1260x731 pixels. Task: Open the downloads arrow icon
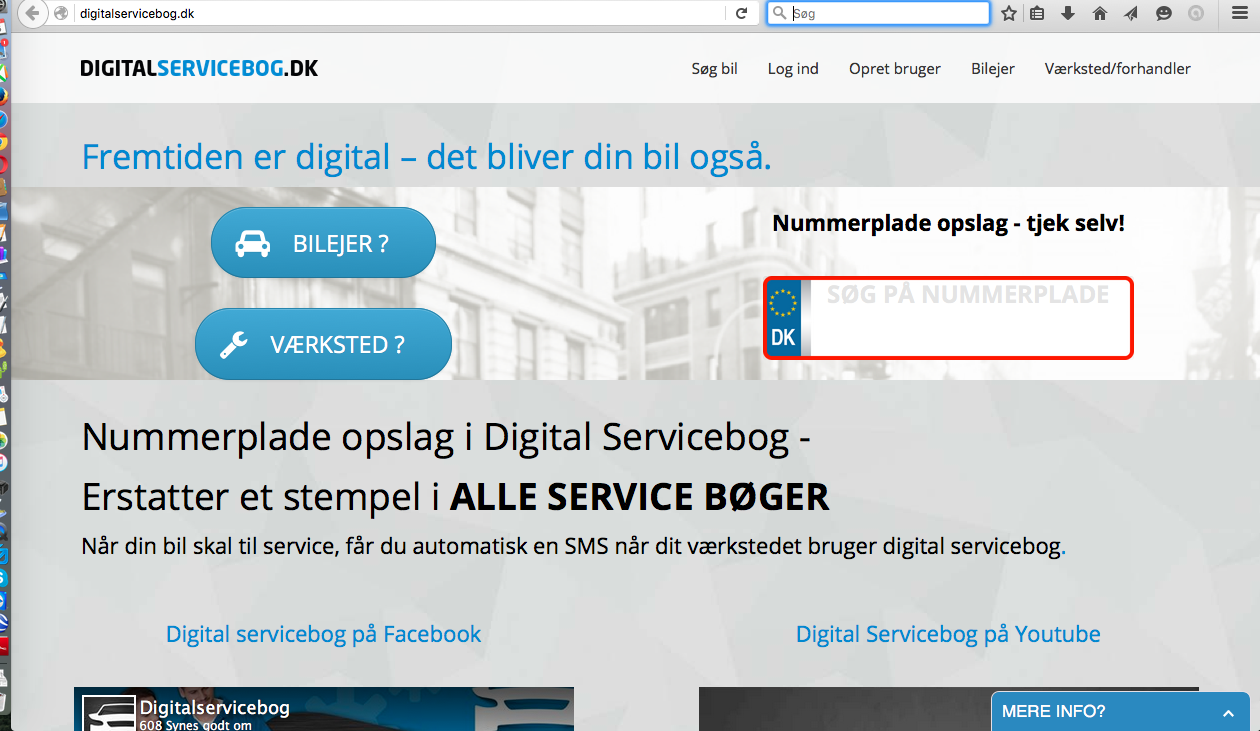1068,13
